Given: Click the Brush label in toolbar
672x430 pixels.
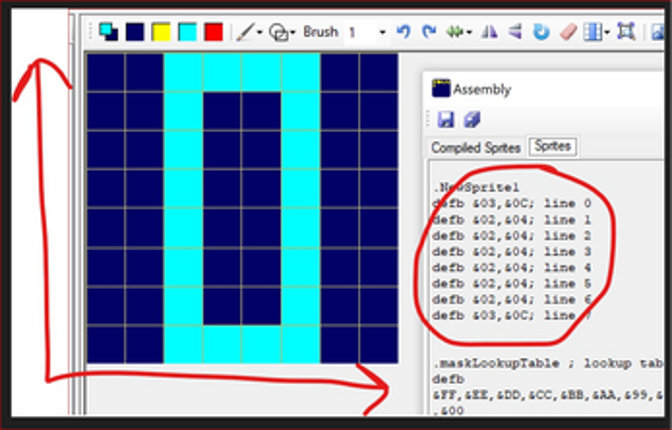Looking at the screenshot, I should [x=321, y=32].
